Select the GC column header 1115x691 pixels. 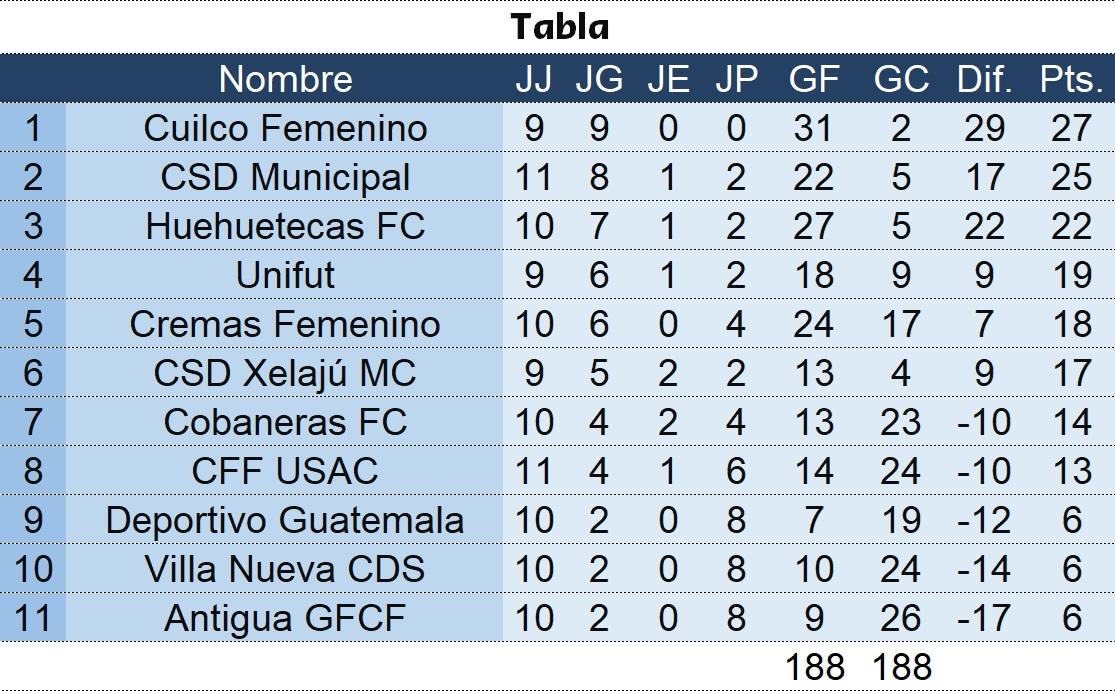coord(900,80)
